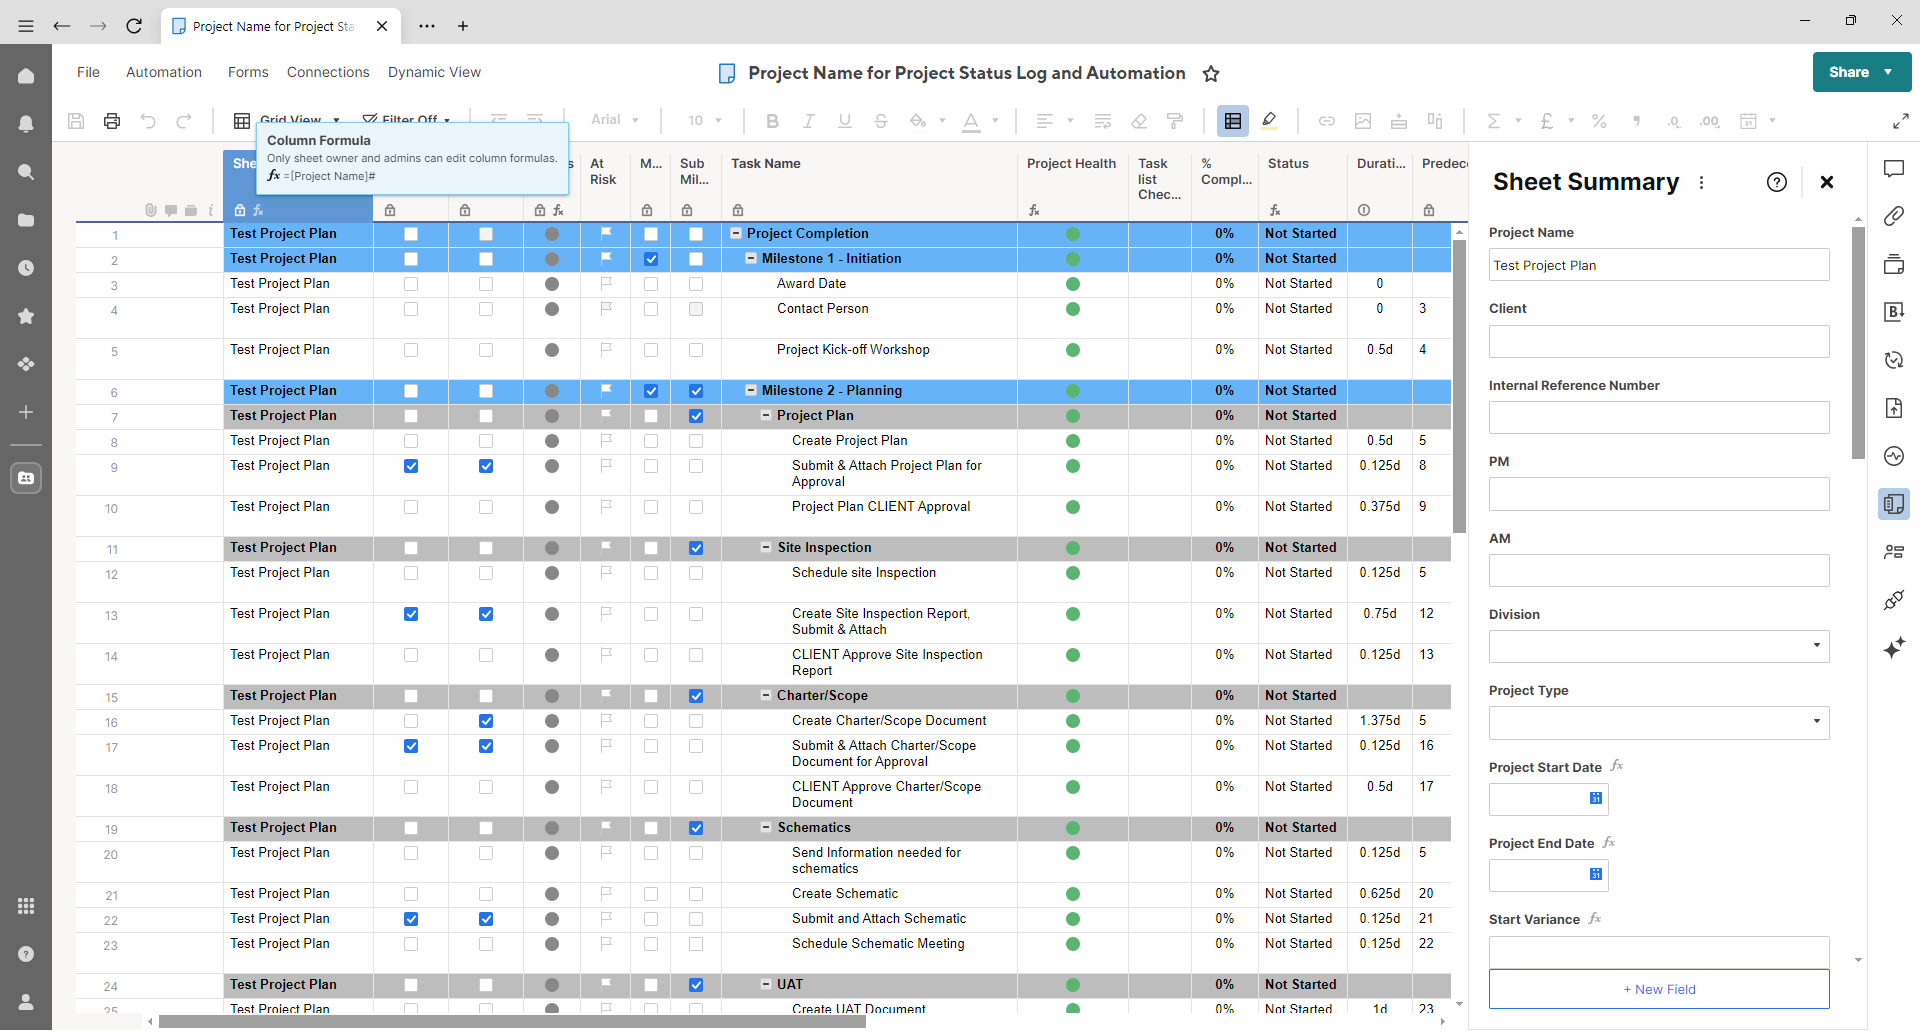Collapse the Site Inspection group

tap(767, 548)
